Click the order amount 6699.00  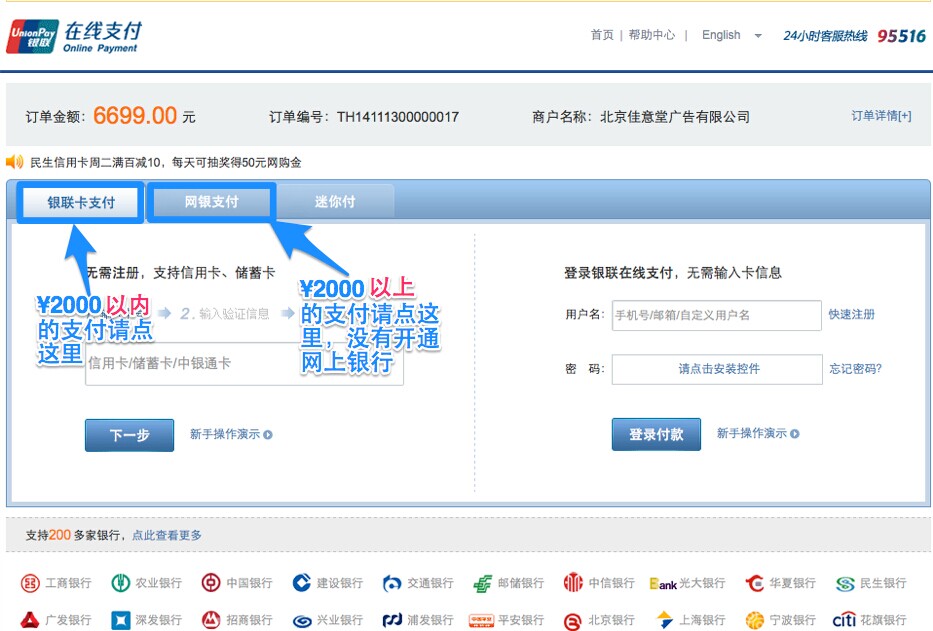135,115
